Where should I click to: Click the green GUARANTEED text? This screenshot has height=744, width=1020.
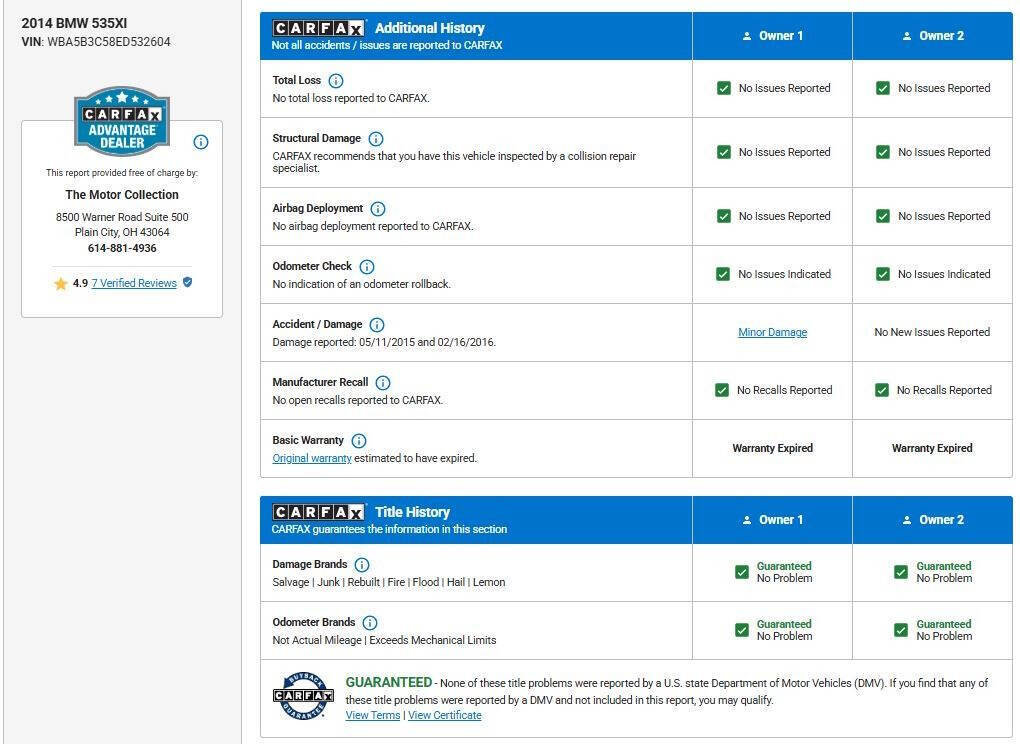pos(388,682)
